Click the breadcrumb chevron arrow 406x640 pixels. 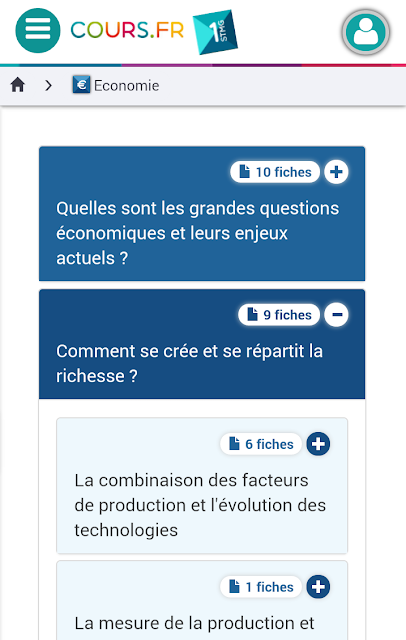(x=49, y=85)
